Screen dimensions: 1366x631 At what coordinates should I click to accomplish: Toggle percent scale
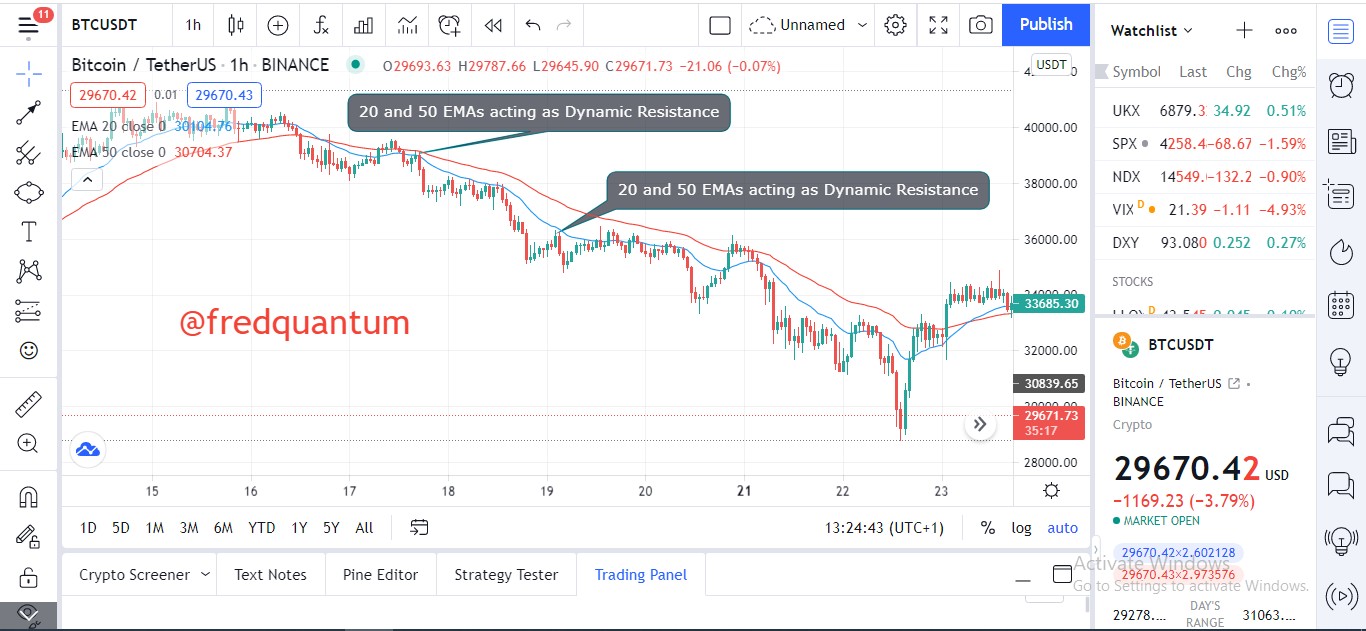click(988, 528)
